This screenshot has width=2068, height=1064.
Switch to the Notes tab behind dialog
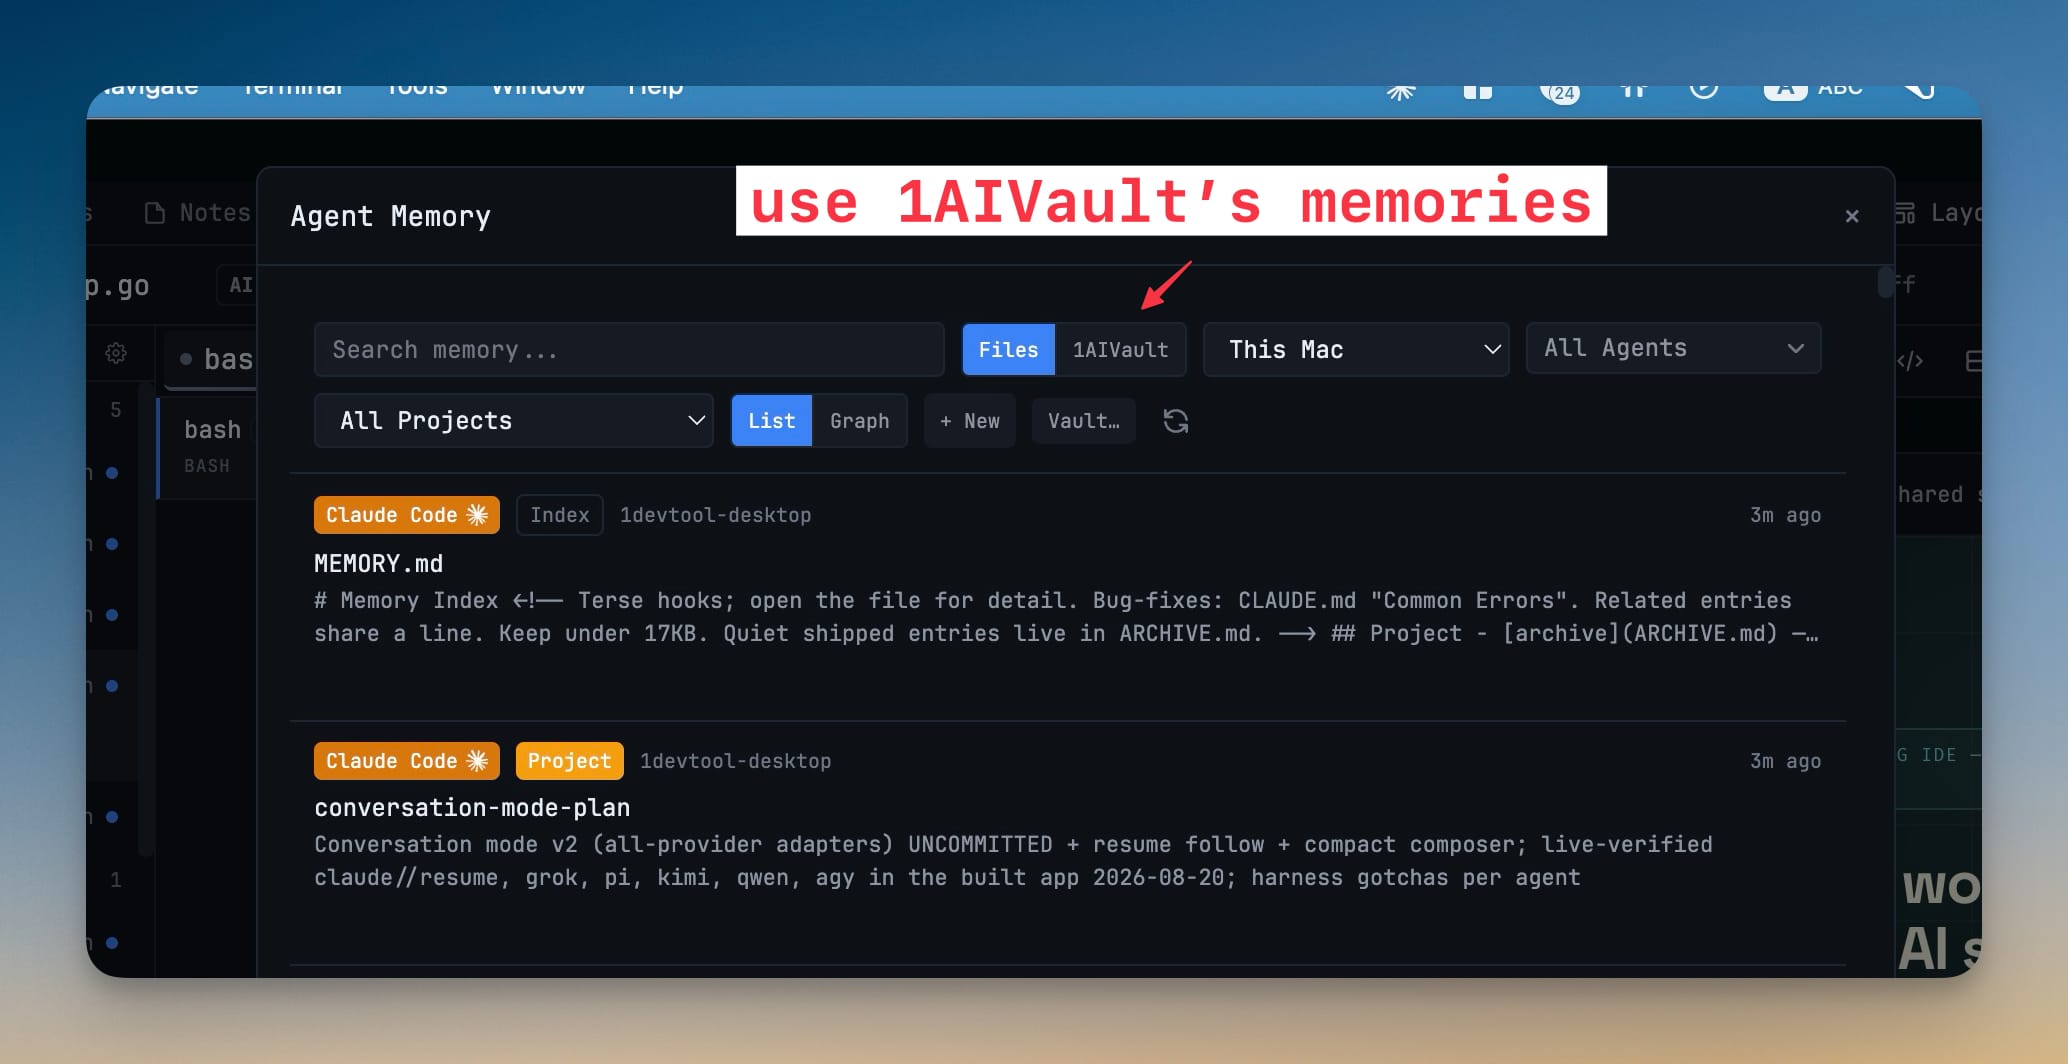click(x=198, y=213)
